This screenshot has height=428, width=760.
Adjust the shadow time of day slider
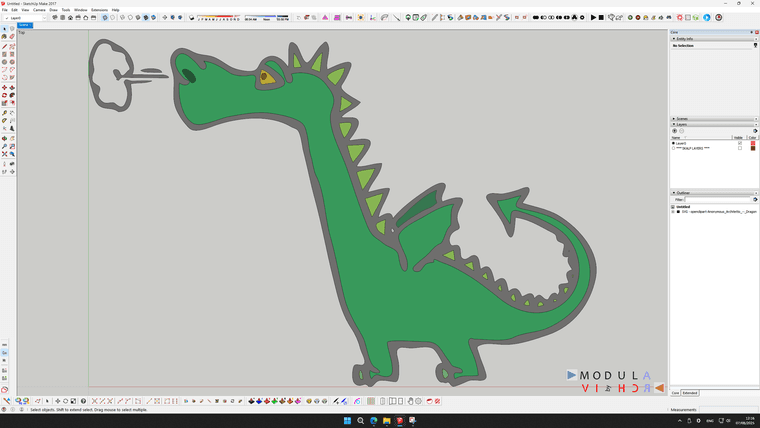pyautogui.click(x=267, y=17)
